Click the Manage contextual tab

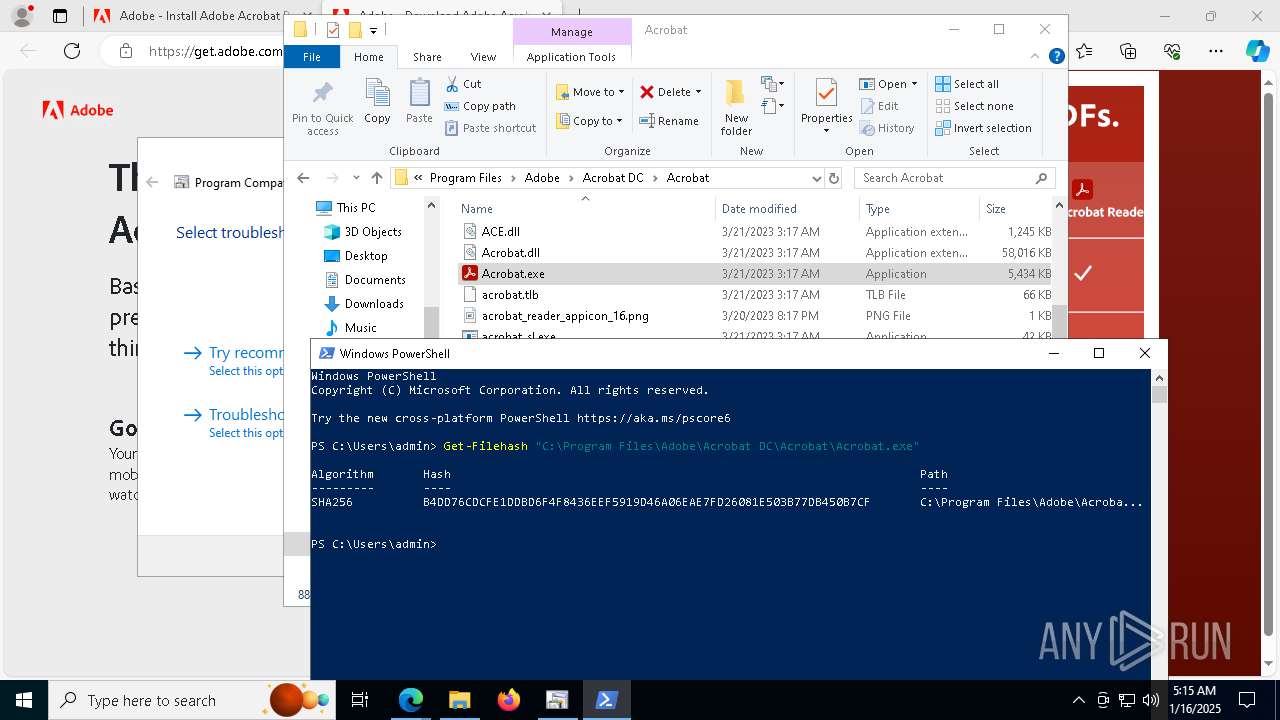[x=572, y=32]
